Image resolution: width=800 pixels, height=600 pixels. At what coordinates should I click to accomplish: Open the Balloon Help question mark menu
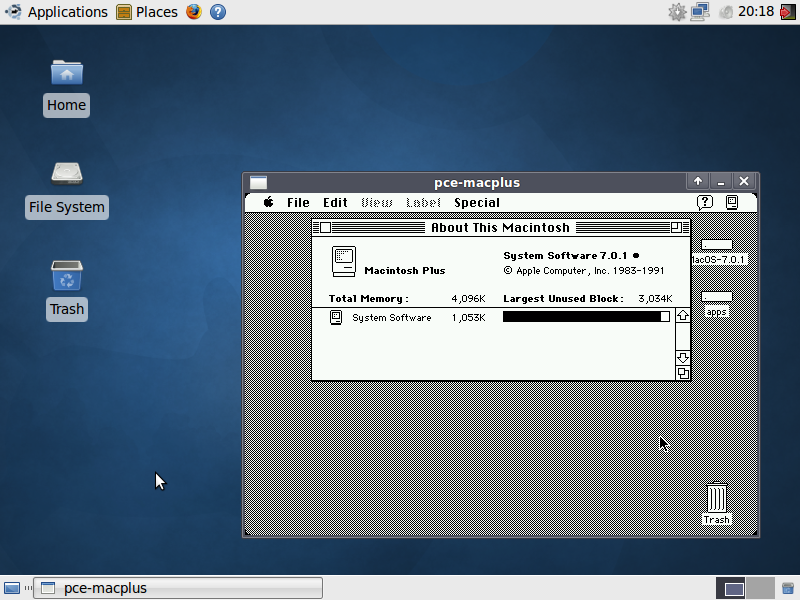point(705,203)
